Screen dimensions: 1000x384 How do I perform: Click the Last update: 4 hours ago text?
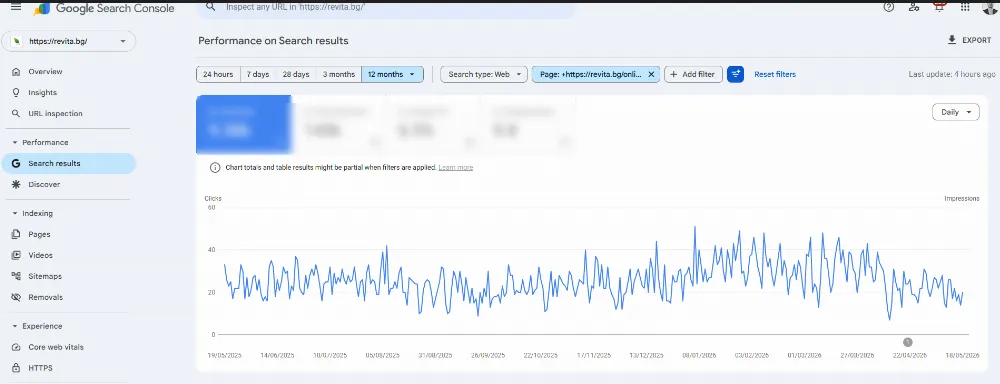(952, 74)
